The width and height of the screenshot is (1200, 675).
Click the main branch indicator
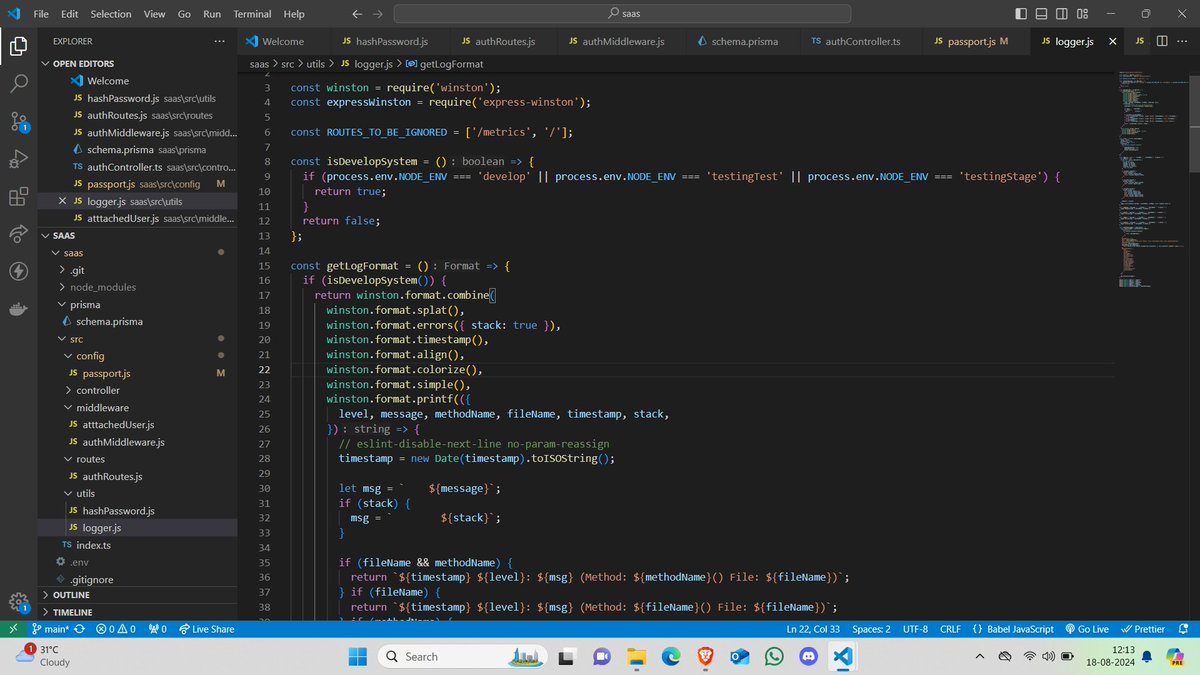click(x=51, y=629)
